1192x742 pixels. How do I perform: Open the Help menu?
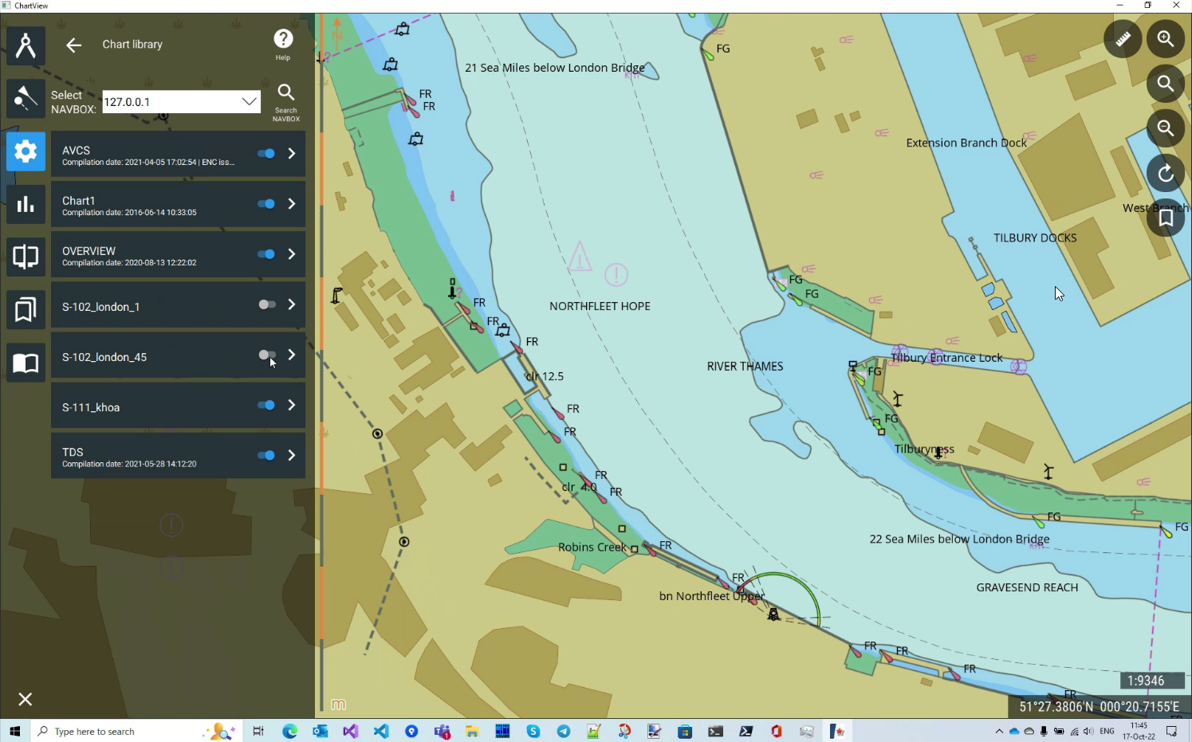pos(283,39)
